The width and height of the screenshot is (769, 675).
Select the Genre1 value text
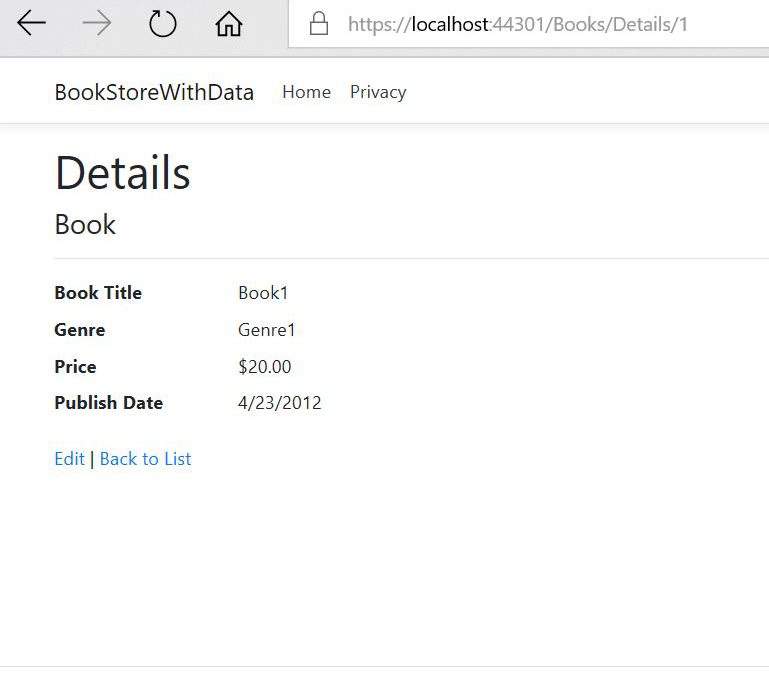coord(267,330)
